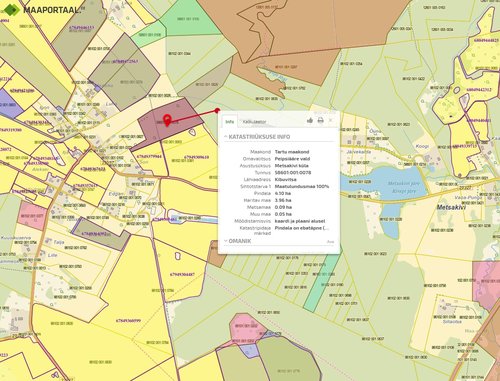500x381 pixels.
Task: Expand the Omanik section
Action: (238, 241)
